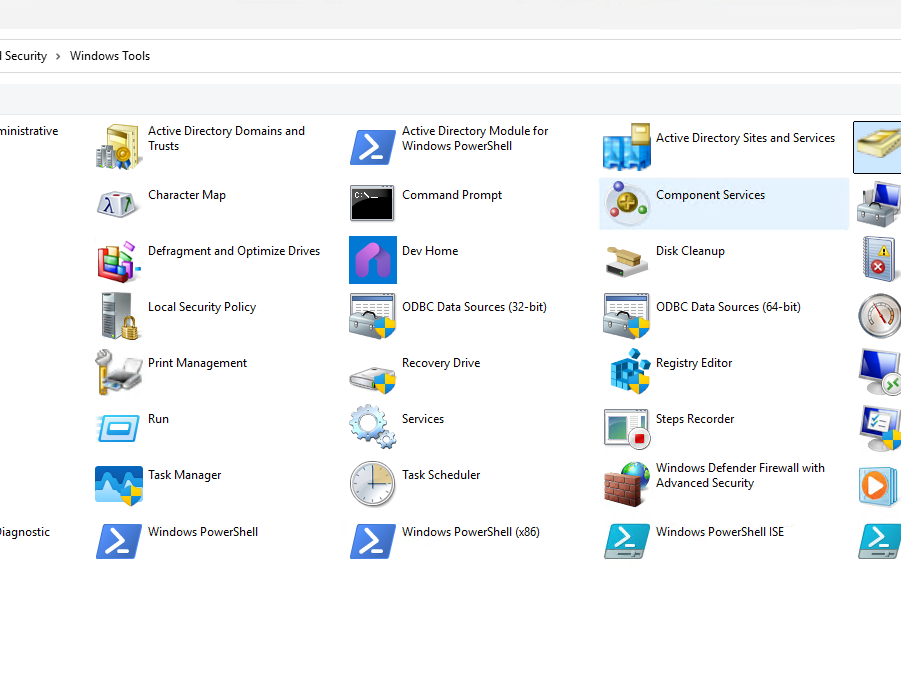Click Windows Tools in the address bar
The width and height of the screenshot is (901, 676).
click(110, 56)
